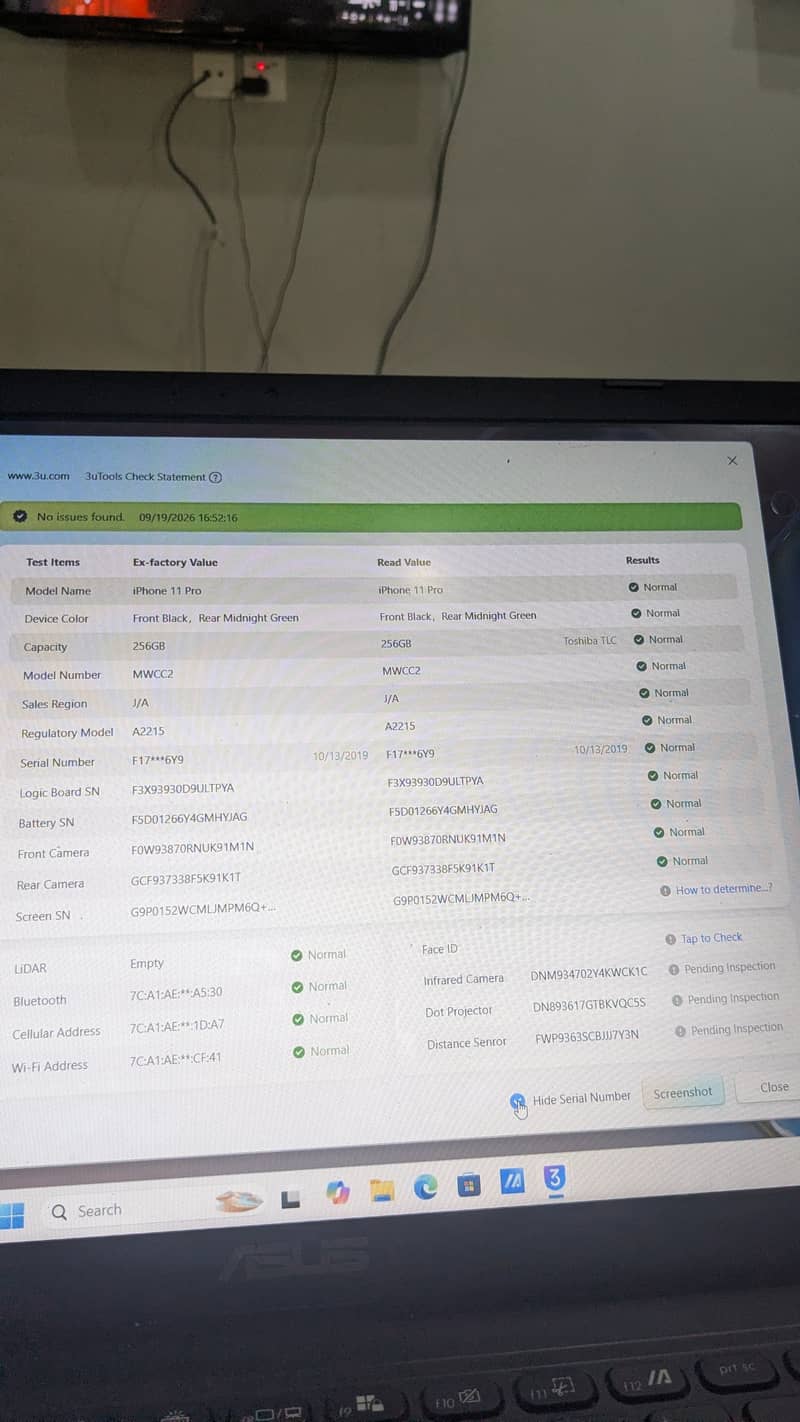
Task: Click the Windows Start button
Action: pyautogui.click(x=12, y=1216)
